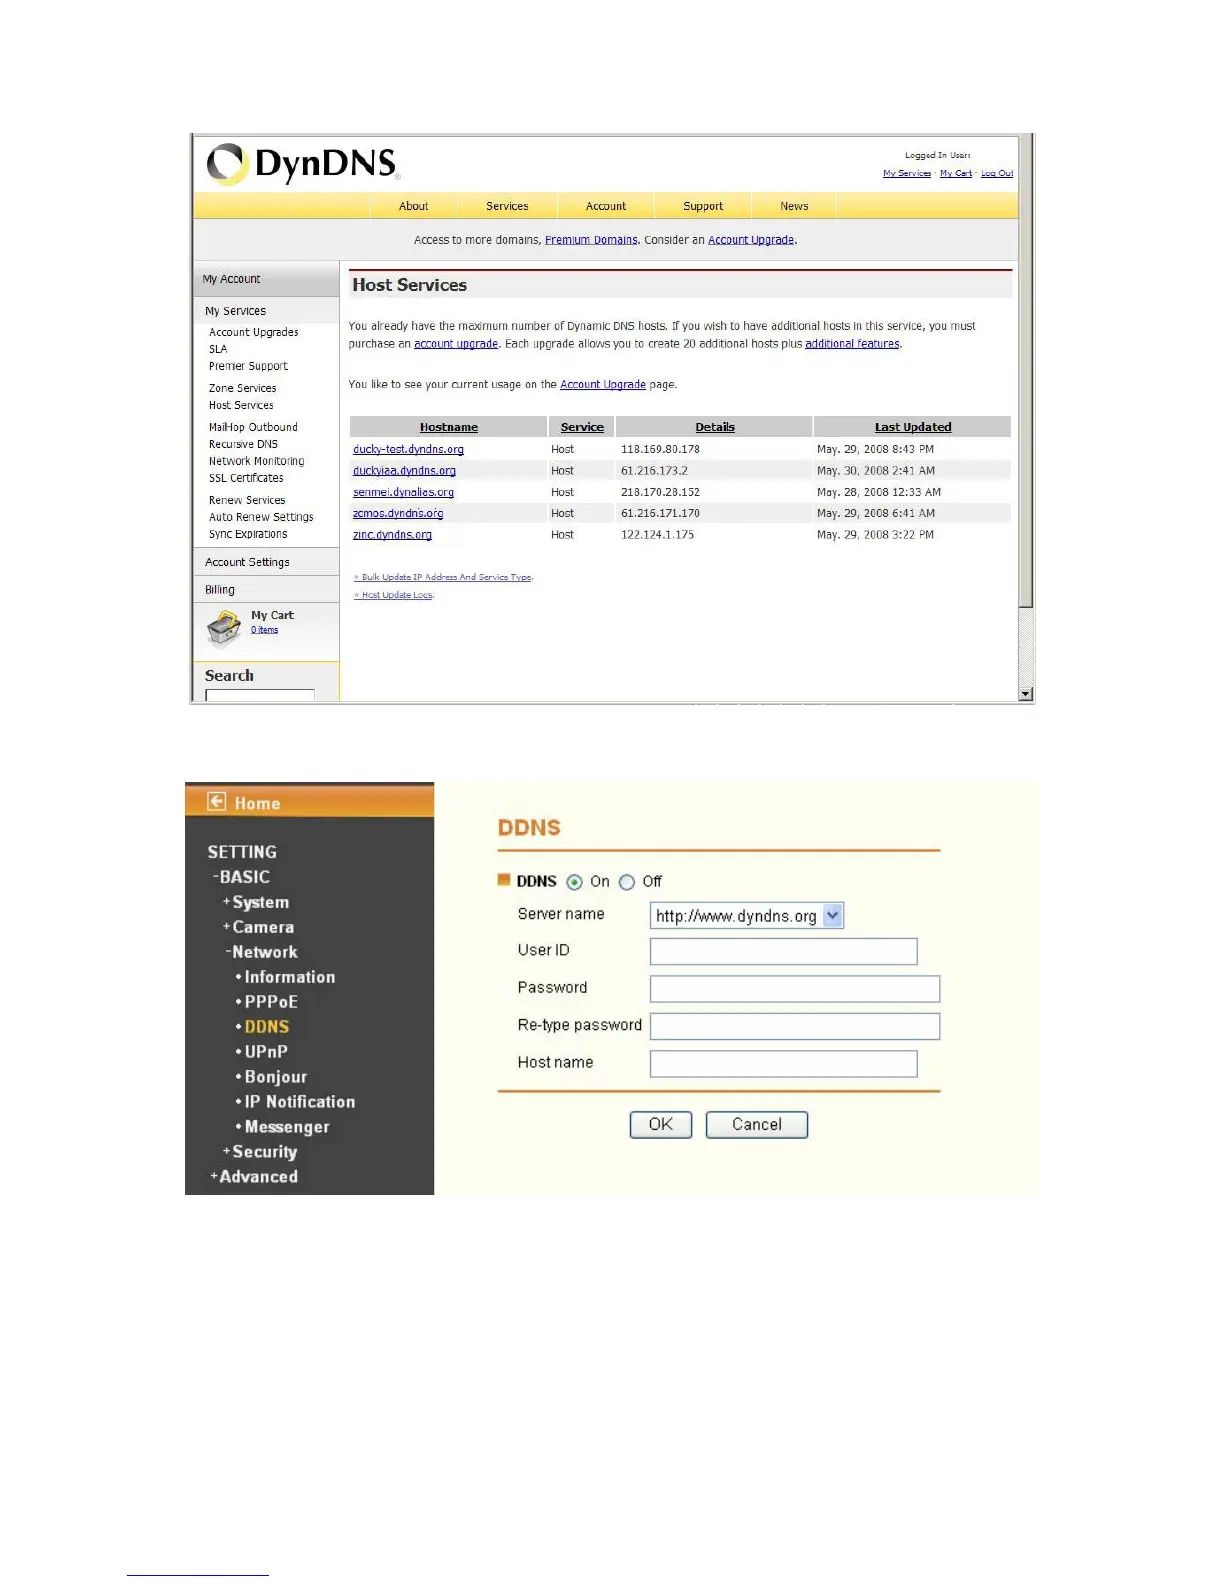Collapse the BASIC settings section
Viewport: 1224px width, 1584px height.
(x=241, y=877)
